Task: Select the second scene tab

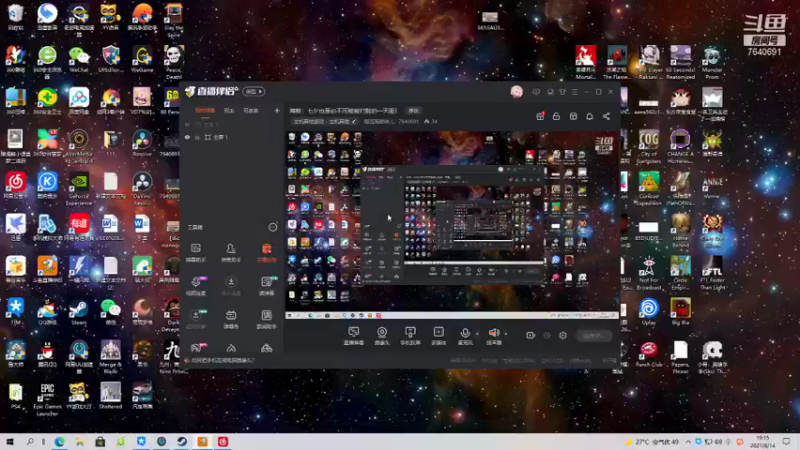Action: coord(229,111)
